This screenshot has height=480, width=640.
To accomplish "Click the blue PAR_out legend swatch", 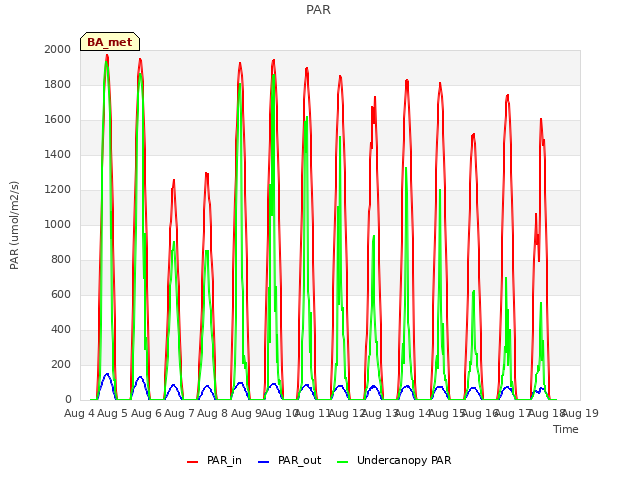I will click(264, 462).
